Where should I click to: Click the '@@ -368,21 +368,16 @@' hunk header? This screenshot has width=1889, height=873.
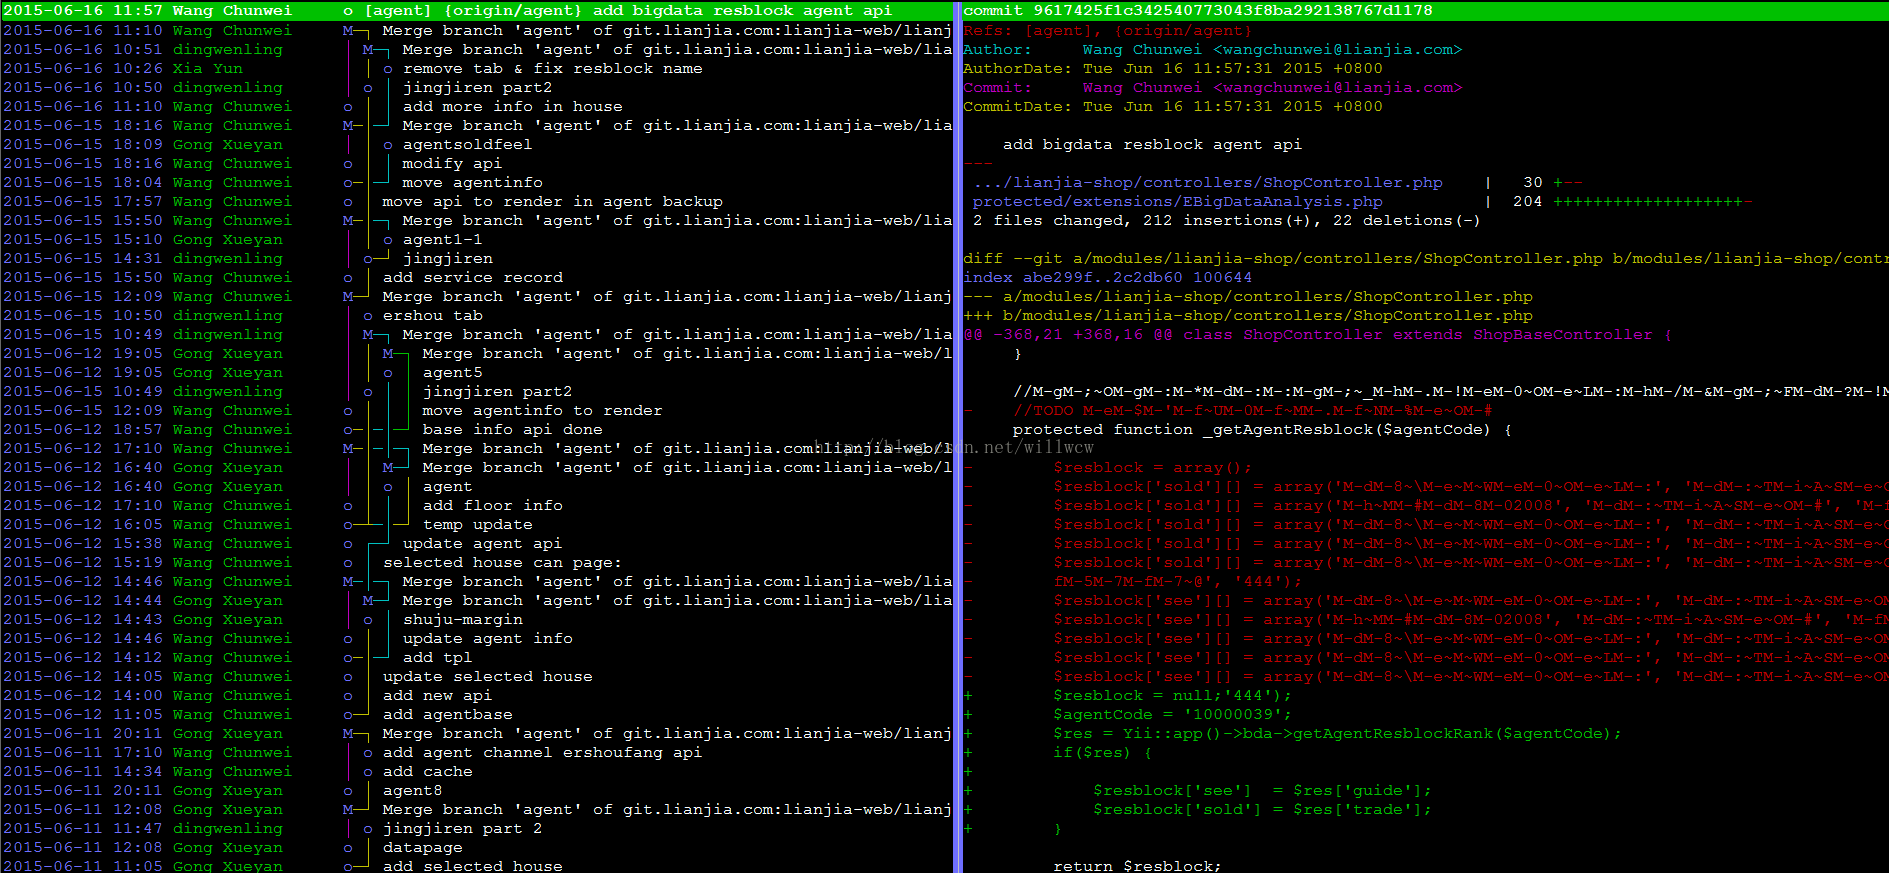[x=1317, y=335]
